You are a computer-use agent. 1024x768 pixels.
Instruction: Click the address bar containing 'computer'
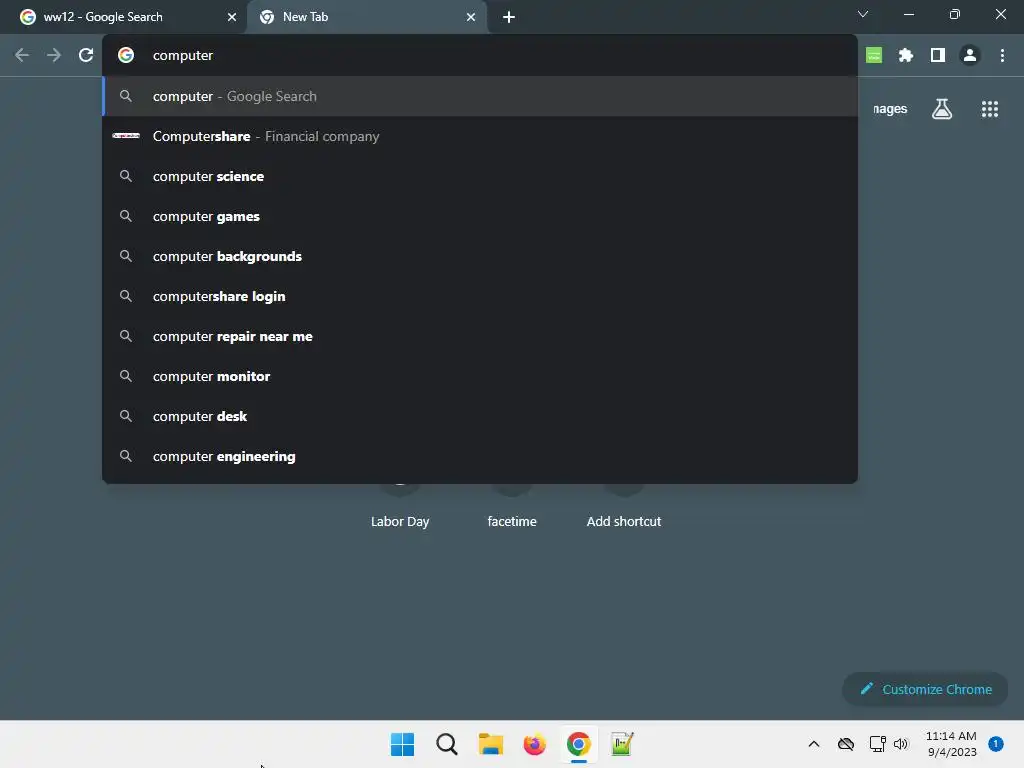pos(480,56)
